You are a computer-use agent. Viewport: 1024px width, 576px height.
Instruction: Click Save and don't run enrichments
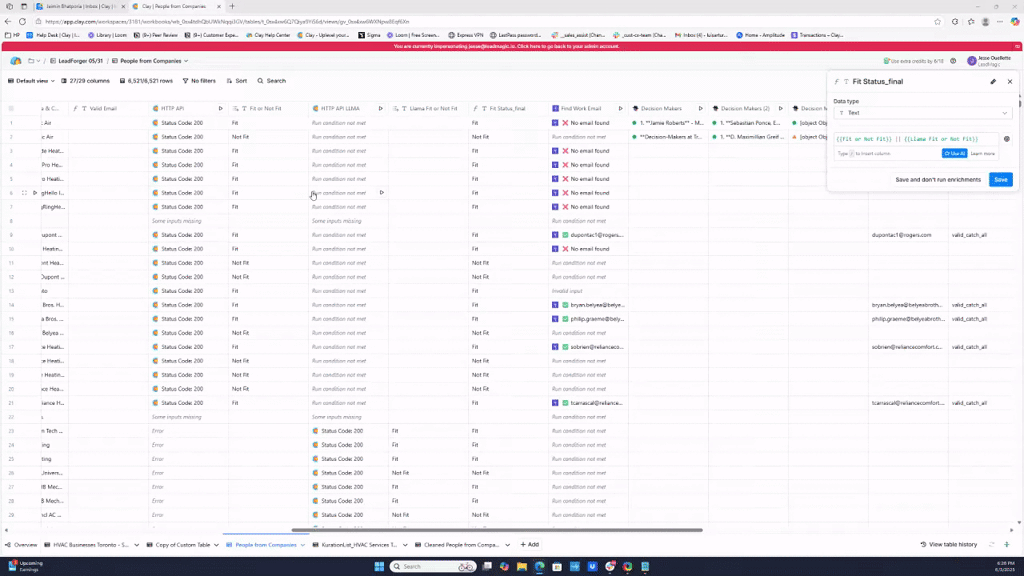(938, 180)
